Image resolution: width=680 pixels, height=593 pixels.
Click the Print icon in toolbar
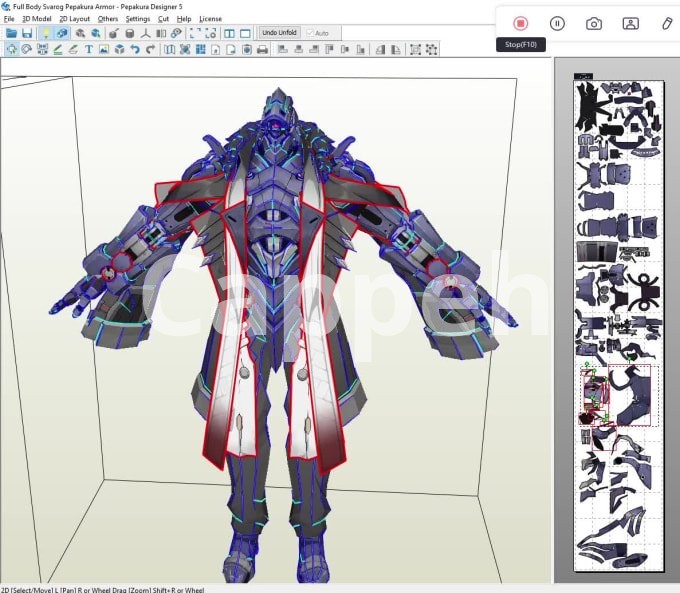pos(262,49)
